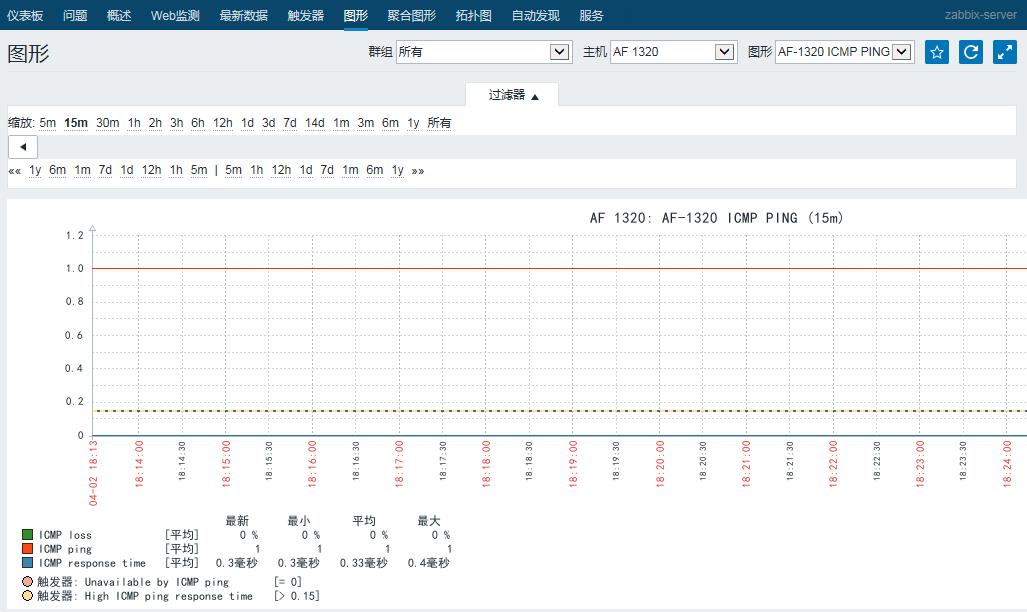Set zoom to 30m
1027x612 pixels.
coord(107,123)
